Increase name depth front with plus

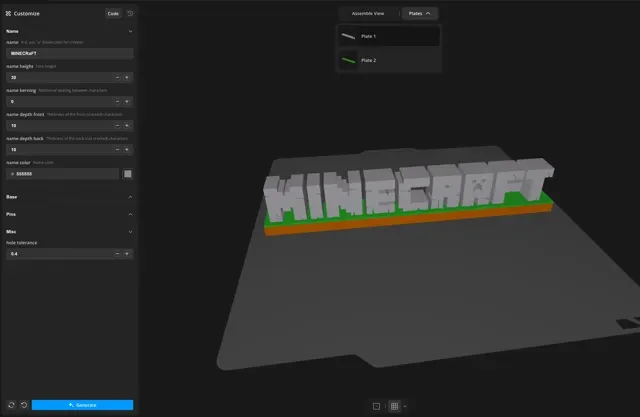[127, 126]
